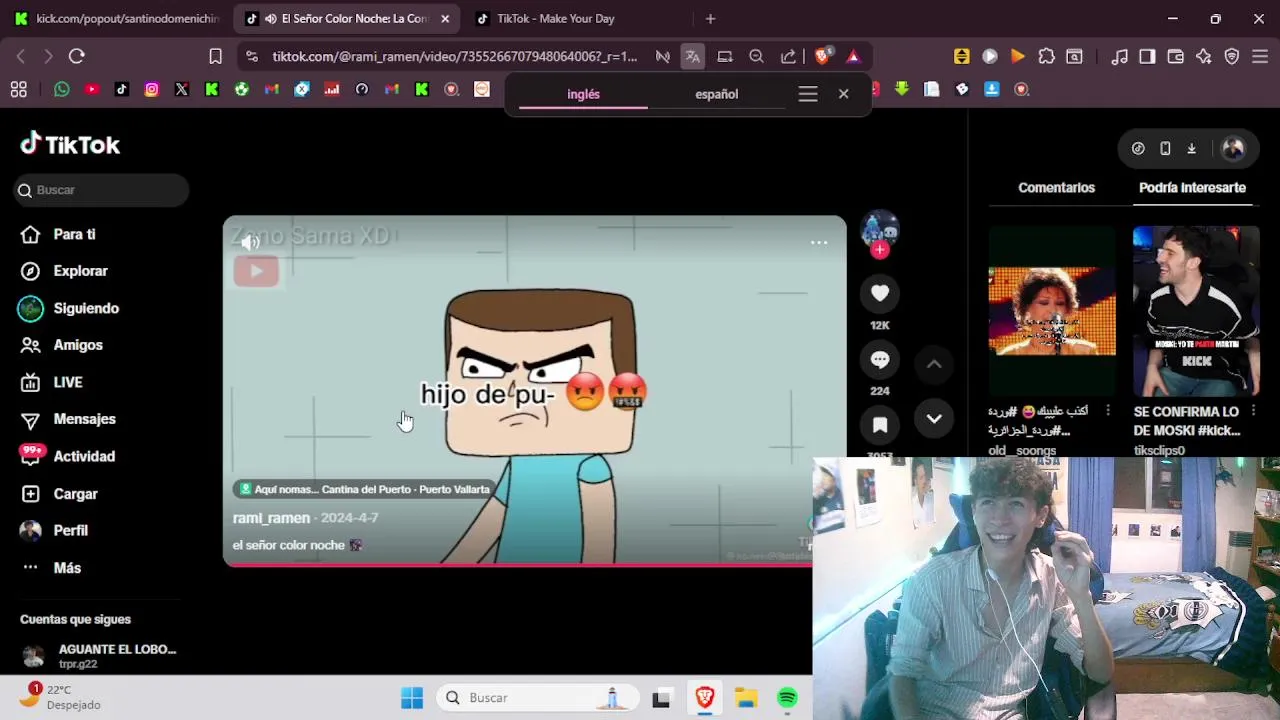The height and width of the screenshot is (720, 1280).
Task: Open WhatsApp bookmark in bookmarks bar
Action: click(62, 89)
